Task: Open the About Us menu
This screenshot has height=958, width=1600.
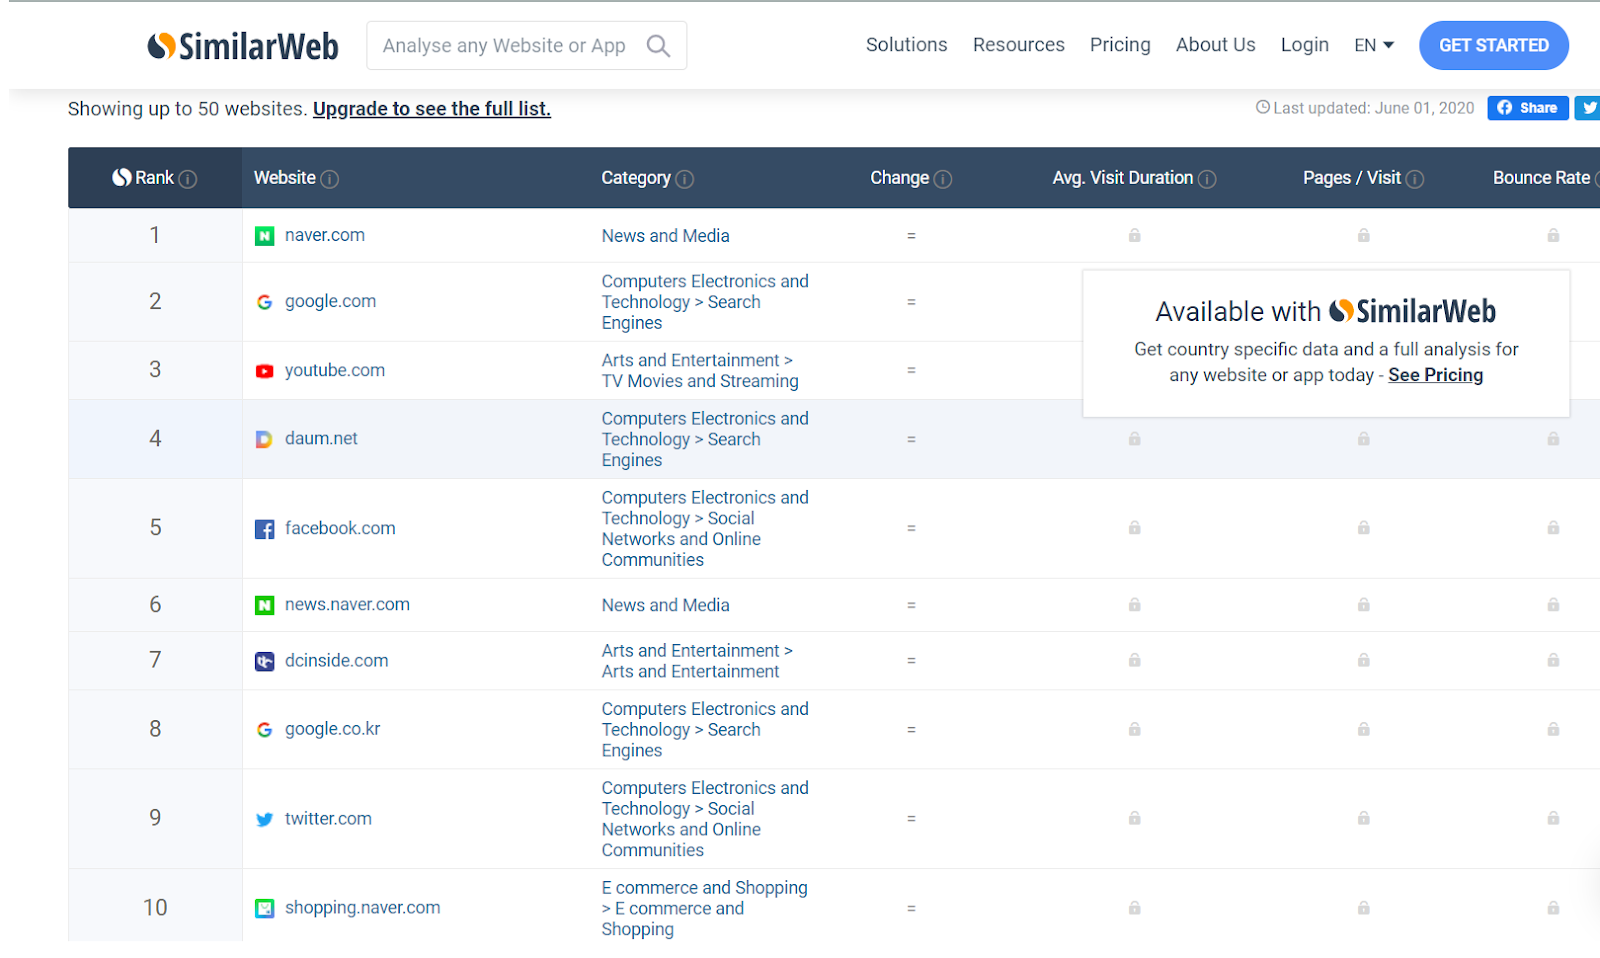Action: 1215,45
